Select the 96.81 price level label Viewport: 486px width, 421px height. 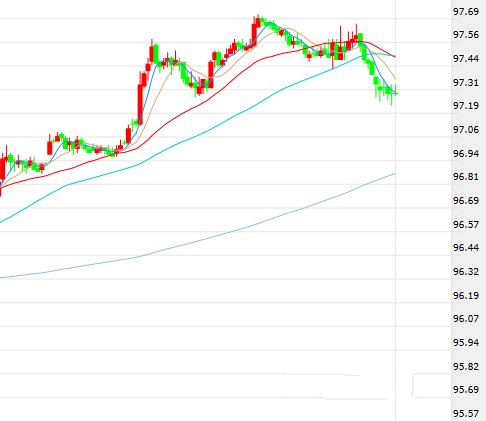[x=466, y=177]
